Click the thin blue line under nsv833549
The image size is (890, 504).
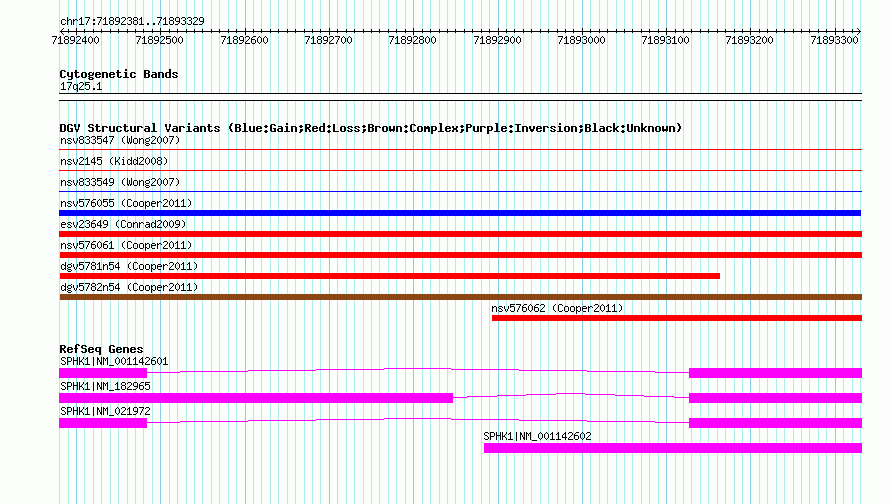coord(460,192)
